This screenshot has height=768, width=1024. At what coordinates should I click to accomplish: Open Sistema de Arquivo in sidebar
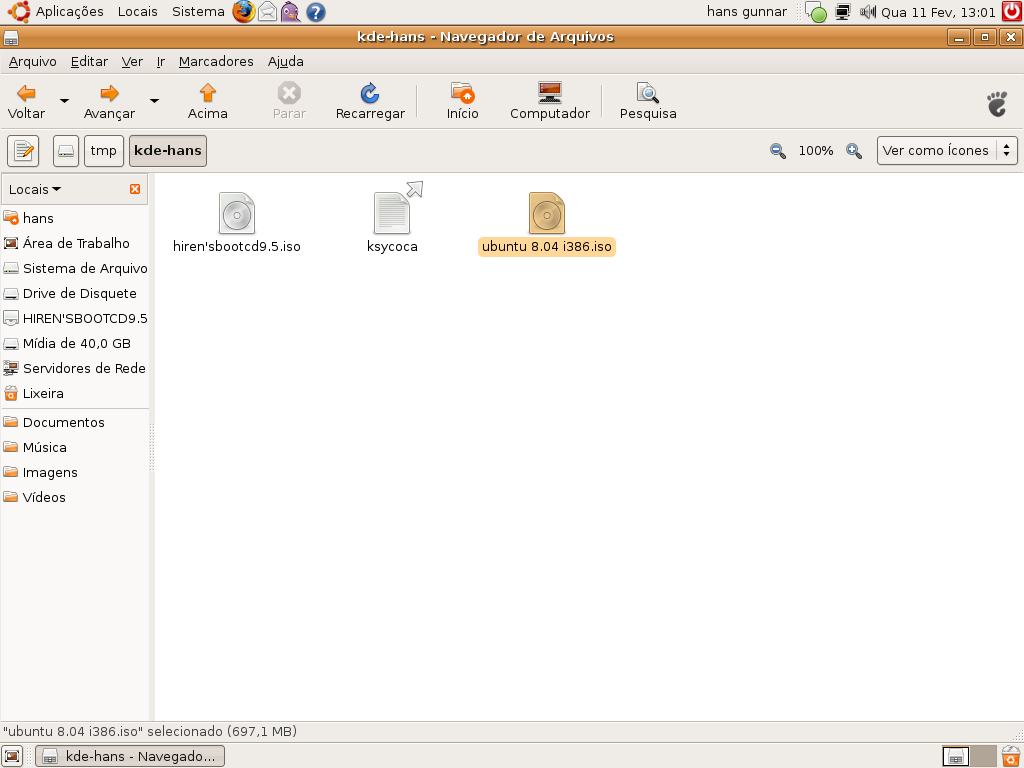pyautogui.click(x=74, y=268)
